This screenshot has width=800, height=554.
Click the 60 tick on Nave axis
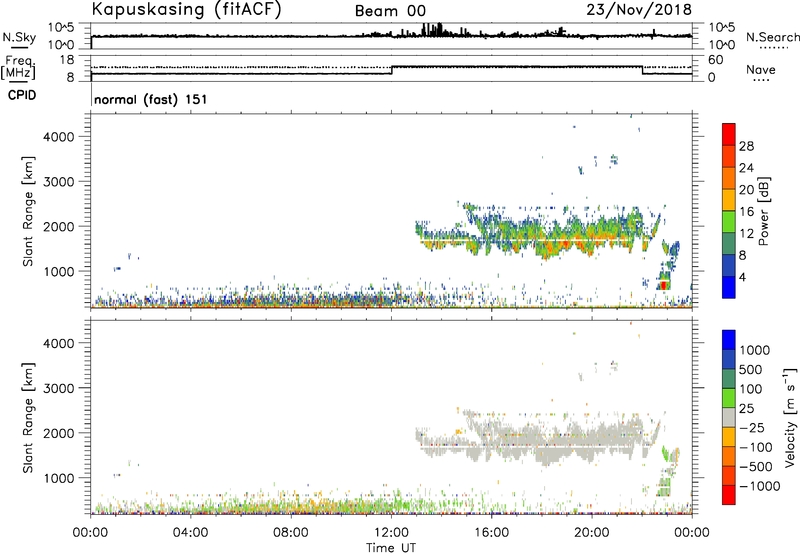pos(715,60)
